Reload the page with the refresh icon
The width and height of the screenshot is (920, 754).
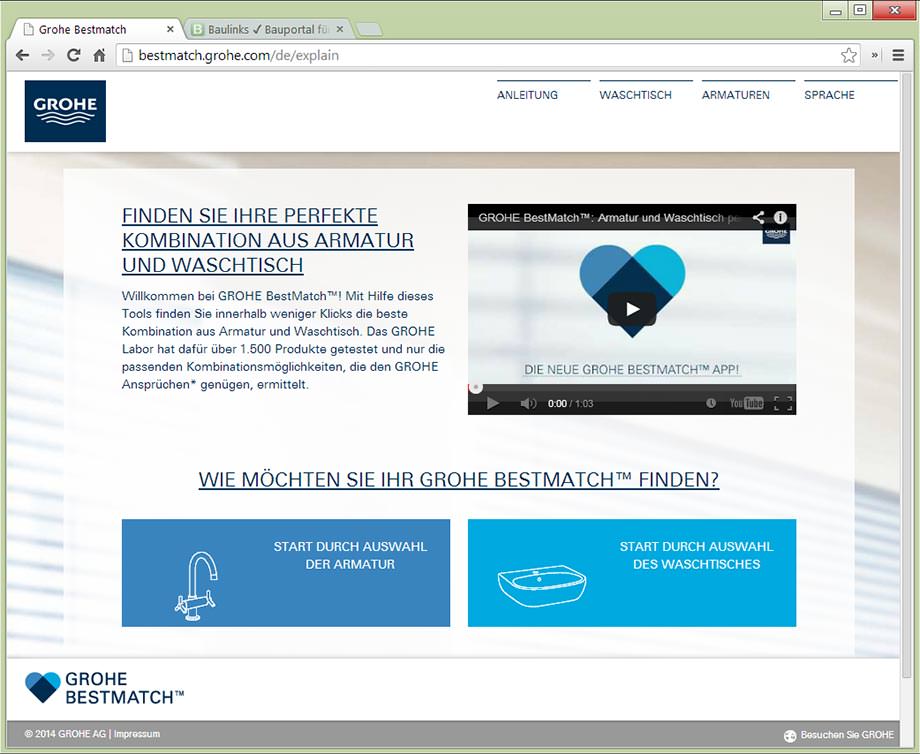click(74, 55)
